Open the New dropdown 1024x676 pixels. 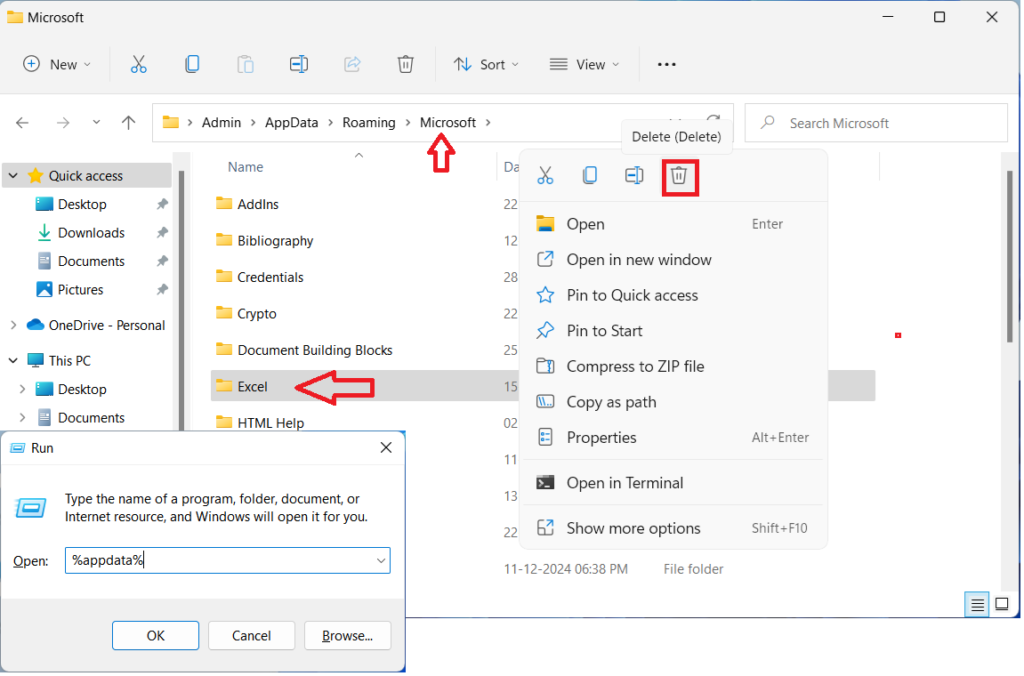[57, 64]
